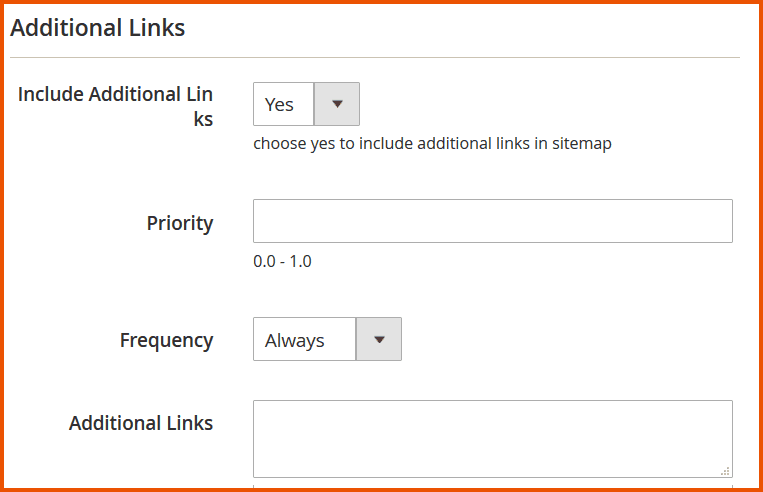Click the word 'sitemap' in the helper note
763x492 pixels.
[582, 144]
